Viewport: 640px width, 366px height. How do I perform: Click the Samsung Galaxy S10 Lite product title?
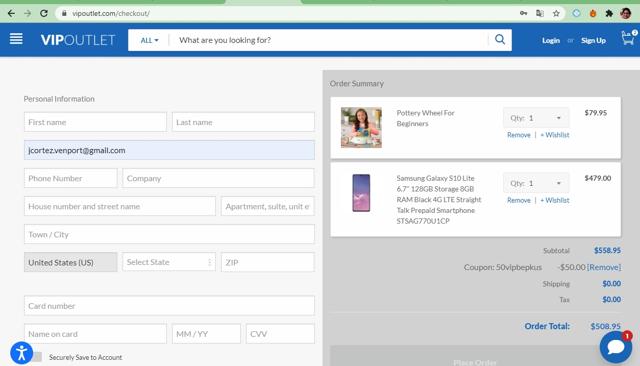[439, 200]
